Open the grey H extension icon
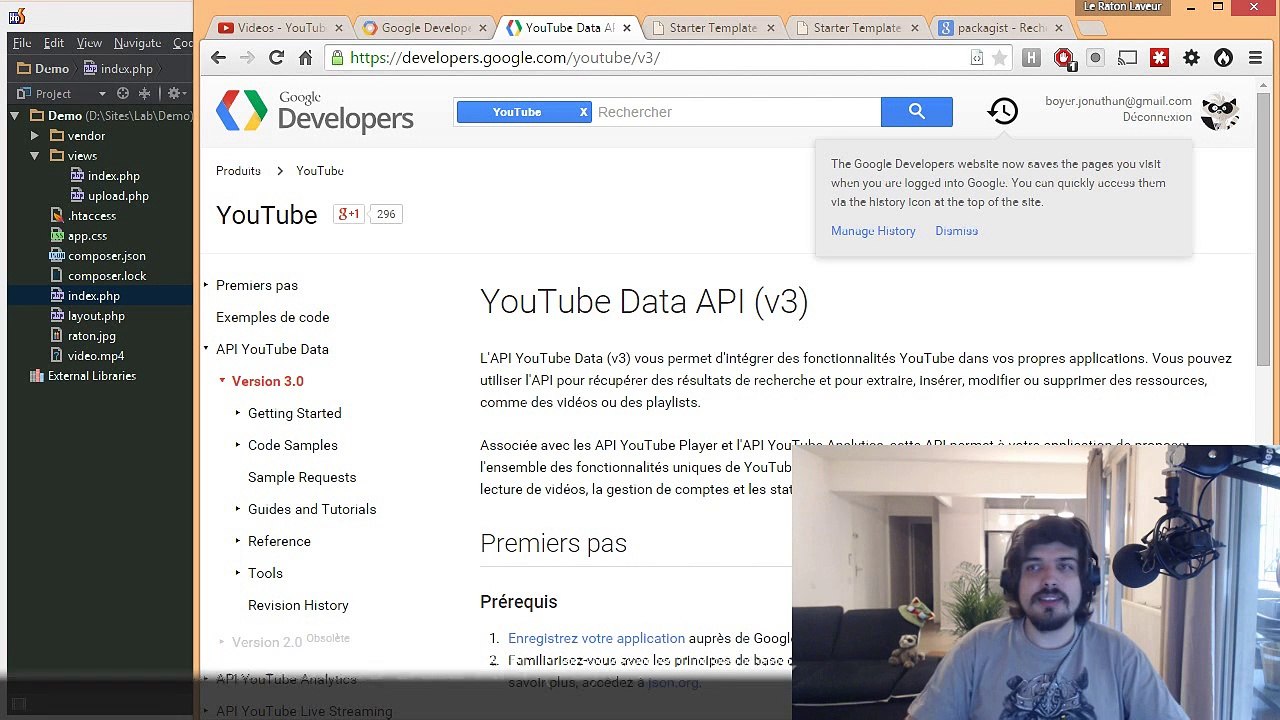Image resolution: width=1280 pixels, height=720 pixels. tap(1031, 58)
